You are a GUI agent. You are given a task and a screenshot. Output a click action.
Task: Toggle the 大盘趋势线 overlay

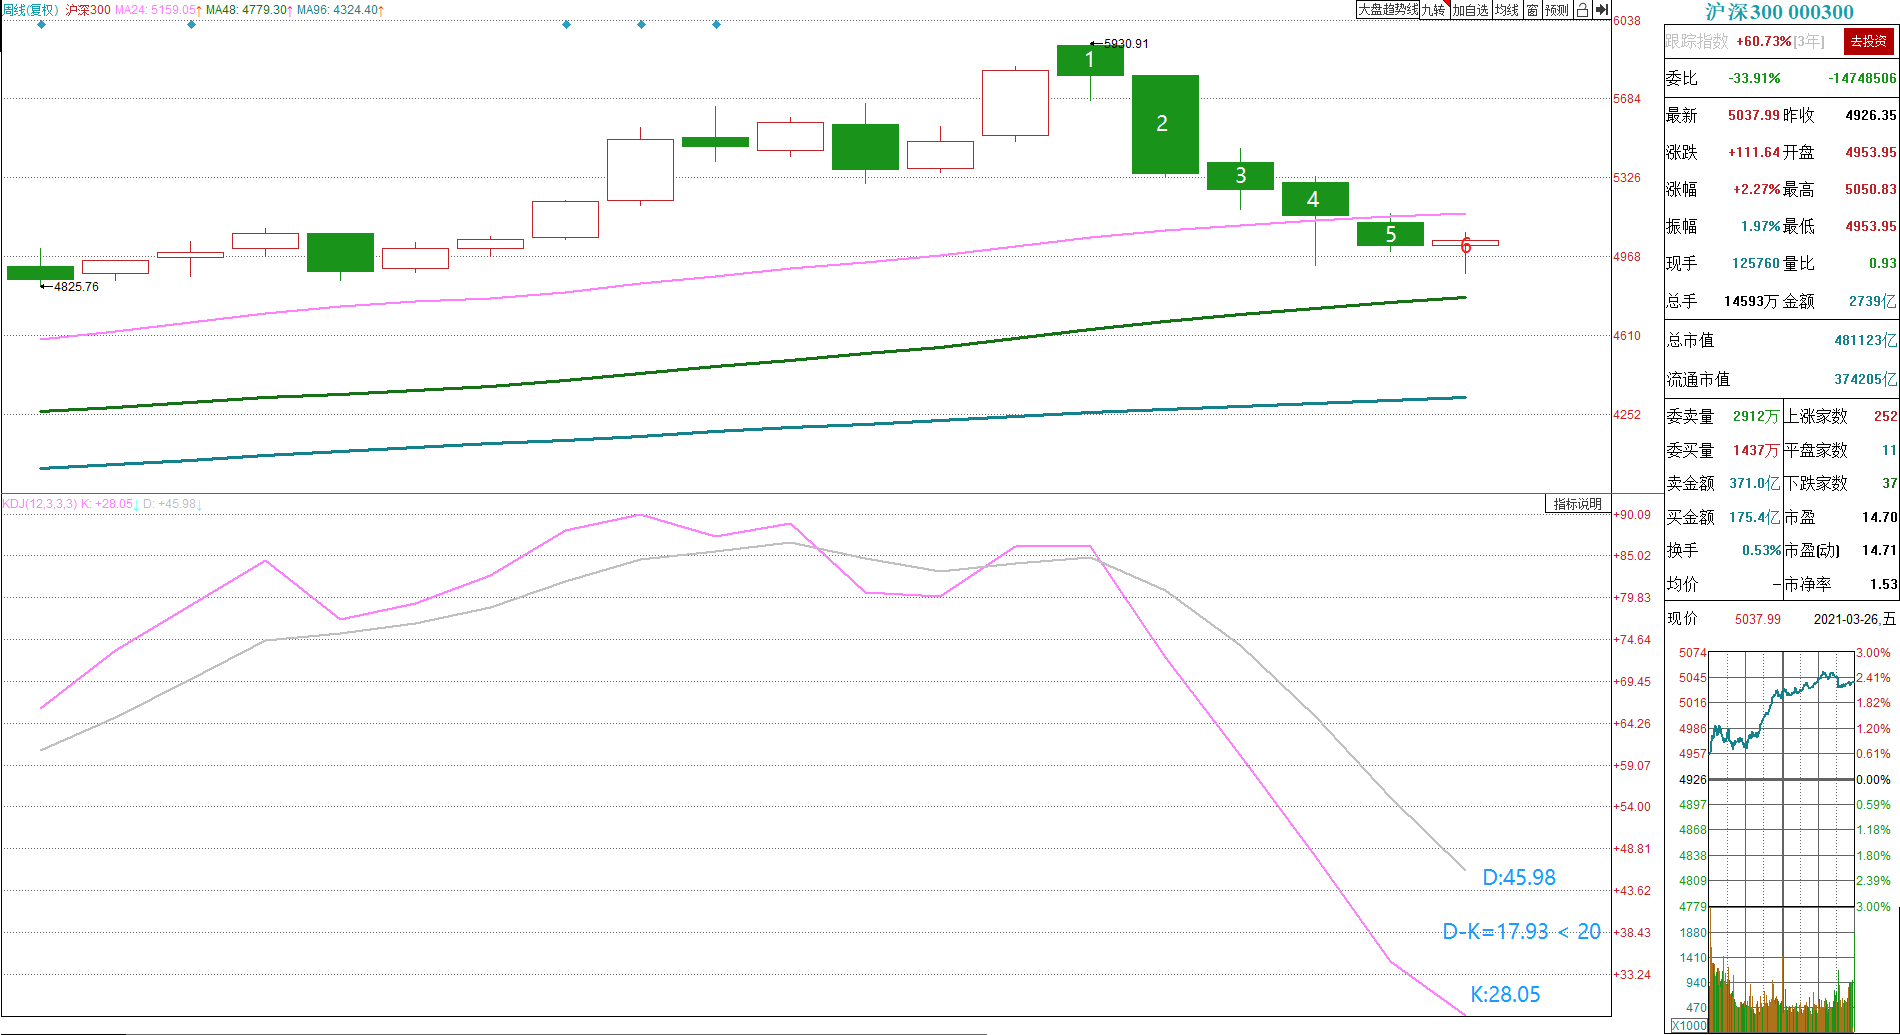[1387, 10]
